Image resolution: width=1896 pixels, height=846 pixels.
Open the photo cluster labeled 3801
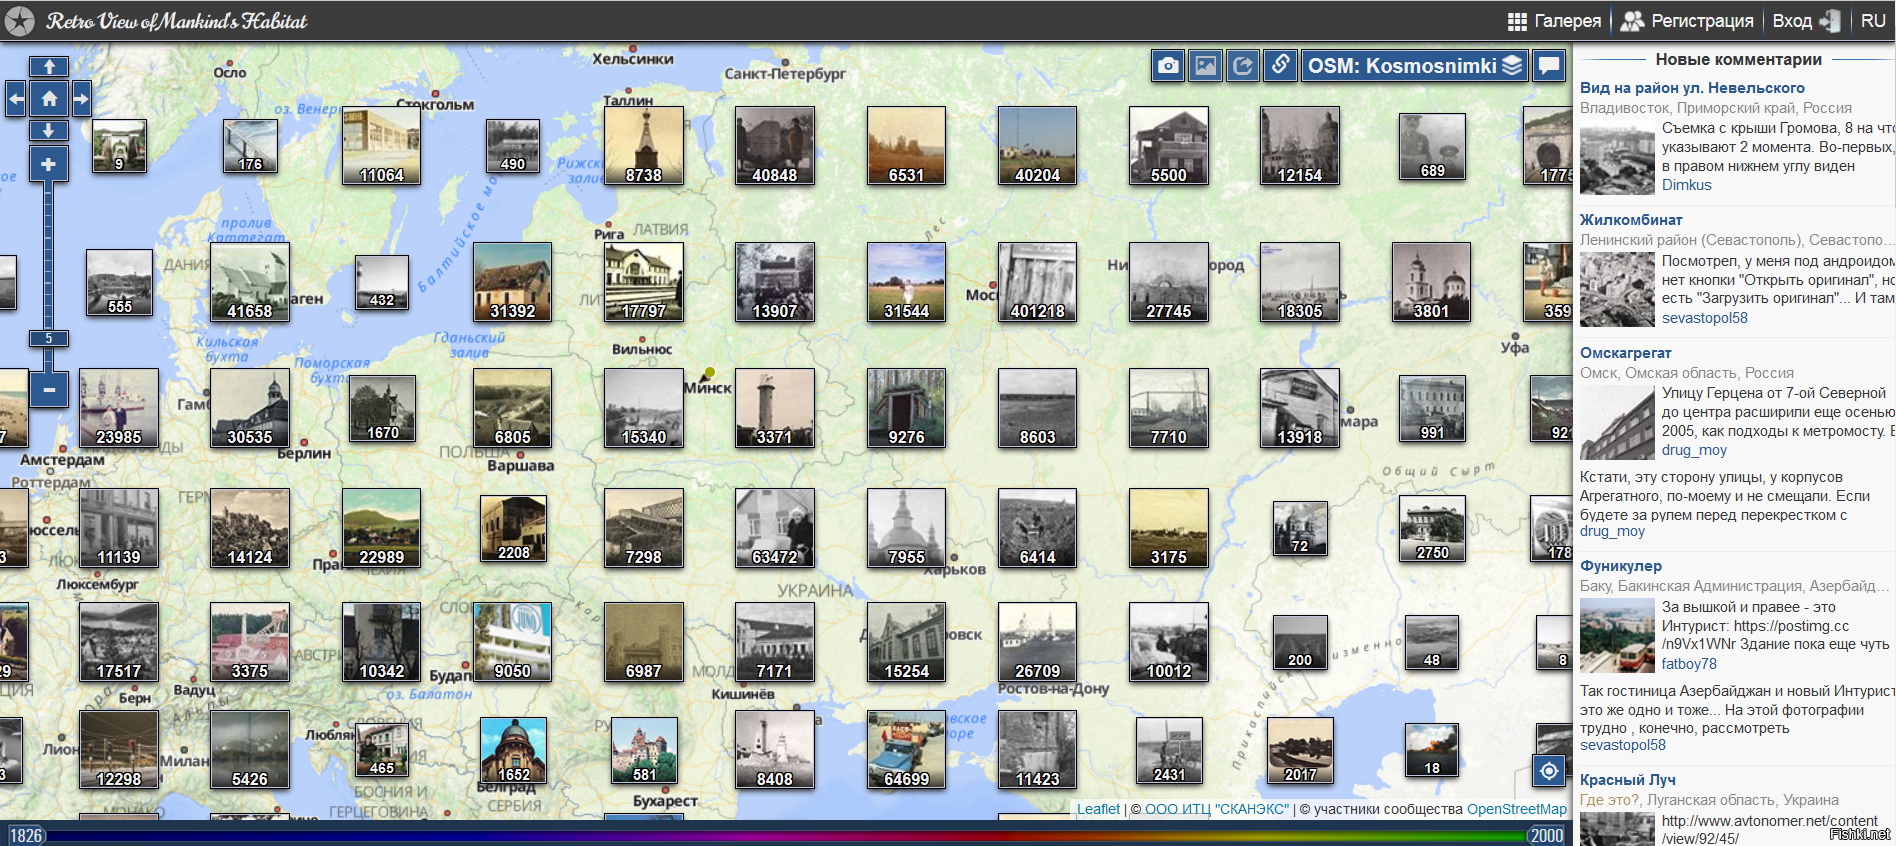pyautogui.click(x=1431, y=282)
